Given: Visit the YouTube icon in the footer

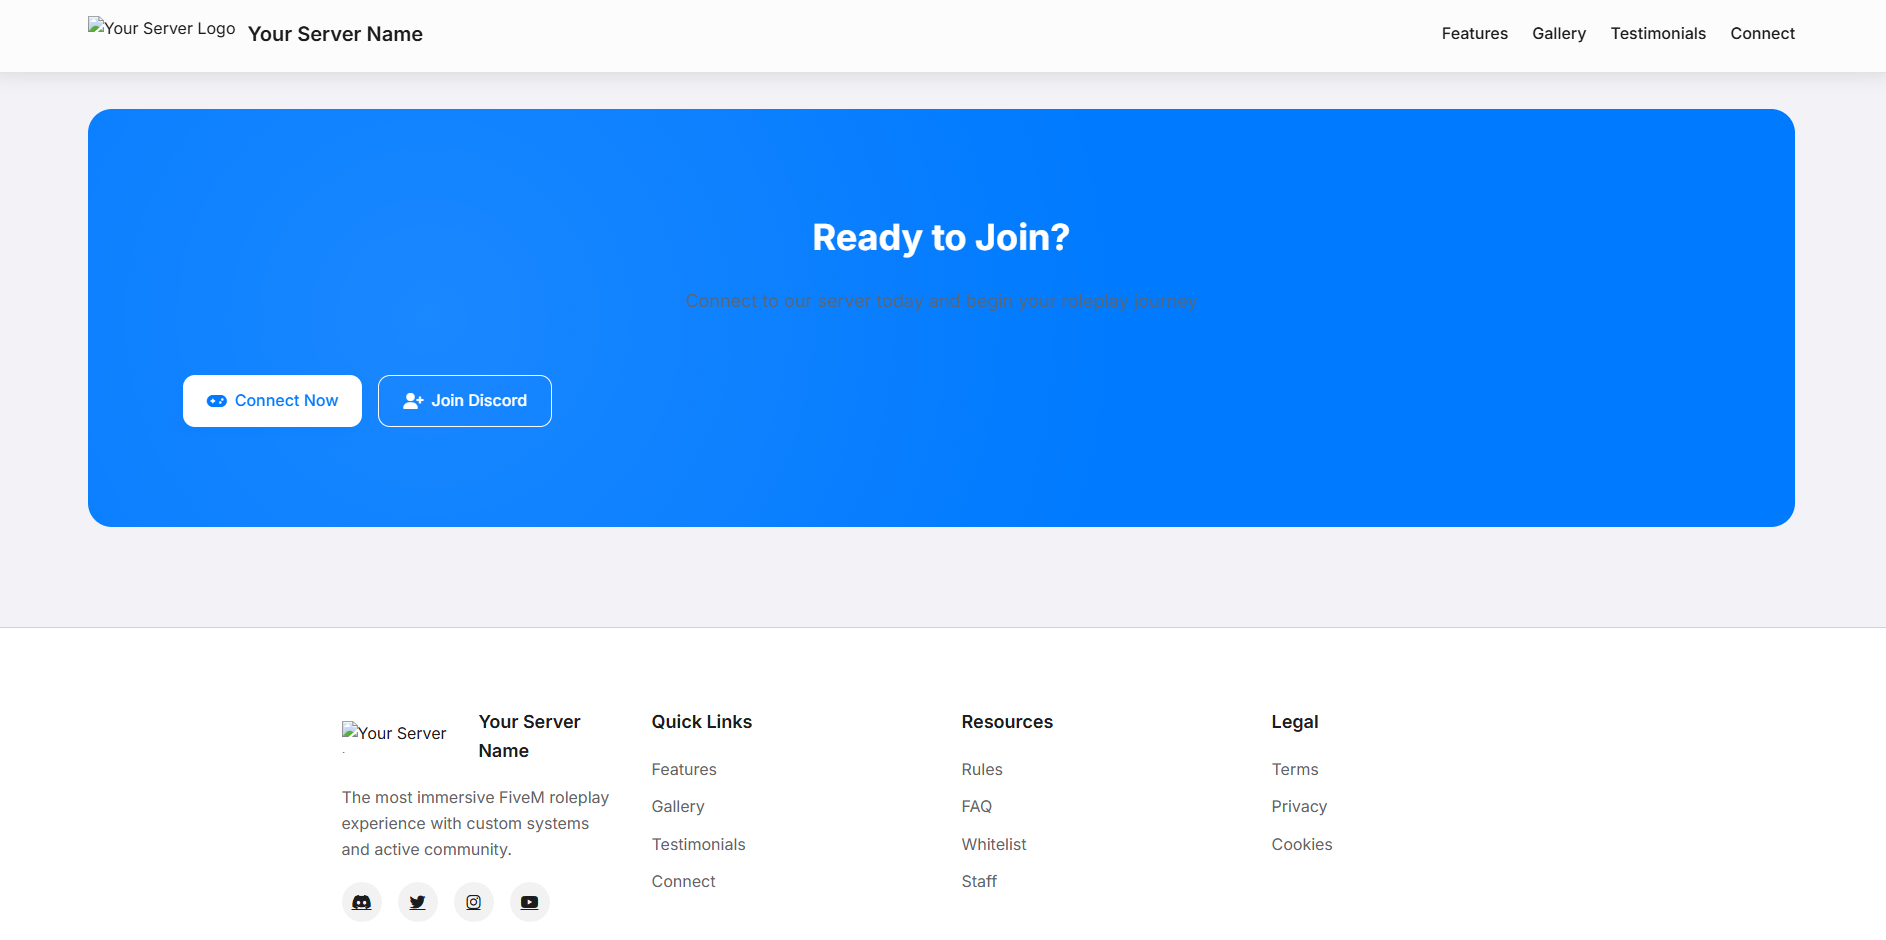Looking at the screenshot, I should click(x=529, y=901).
